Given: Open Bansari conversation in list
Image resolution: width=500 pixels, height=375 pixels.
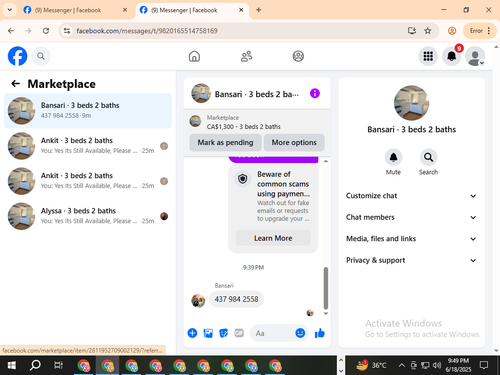Looking at the screenshot, I should [x=88, y=111].
